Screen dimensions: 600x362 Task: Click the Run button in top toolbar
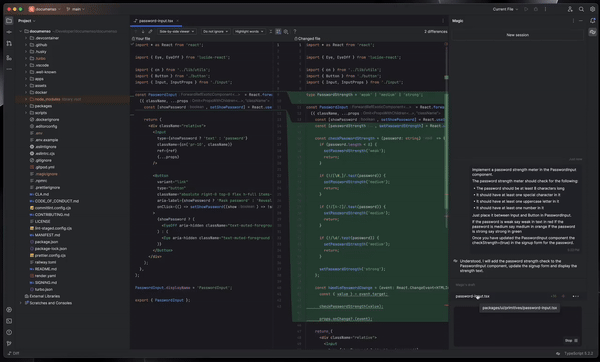pos(526,9)
